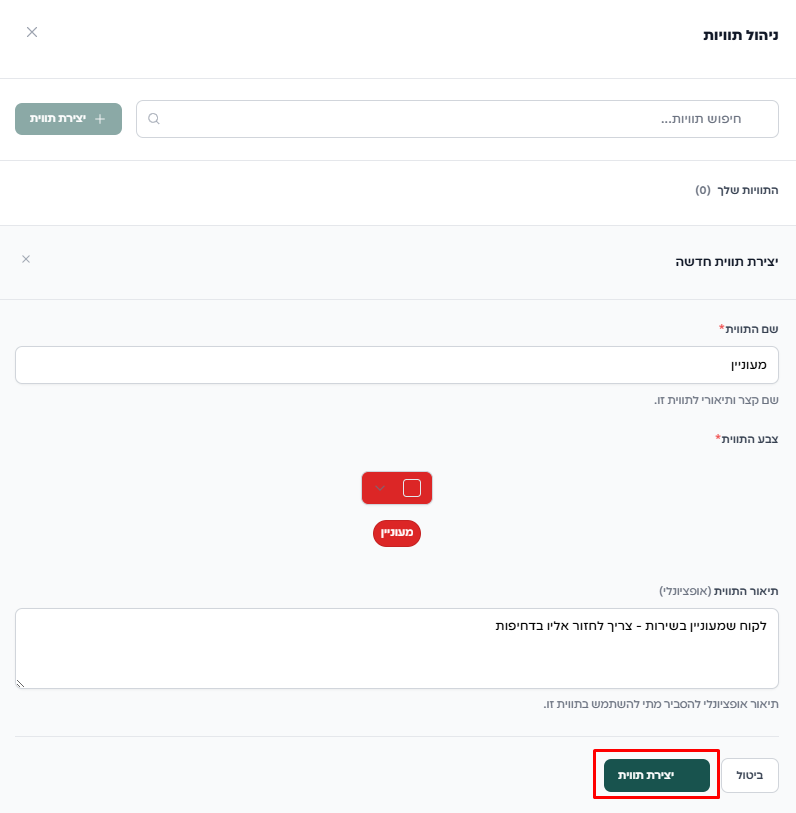Click the ניהול תוויות dialog title
Viewport: 796px width, 813px height.
(x=741, y=35)
